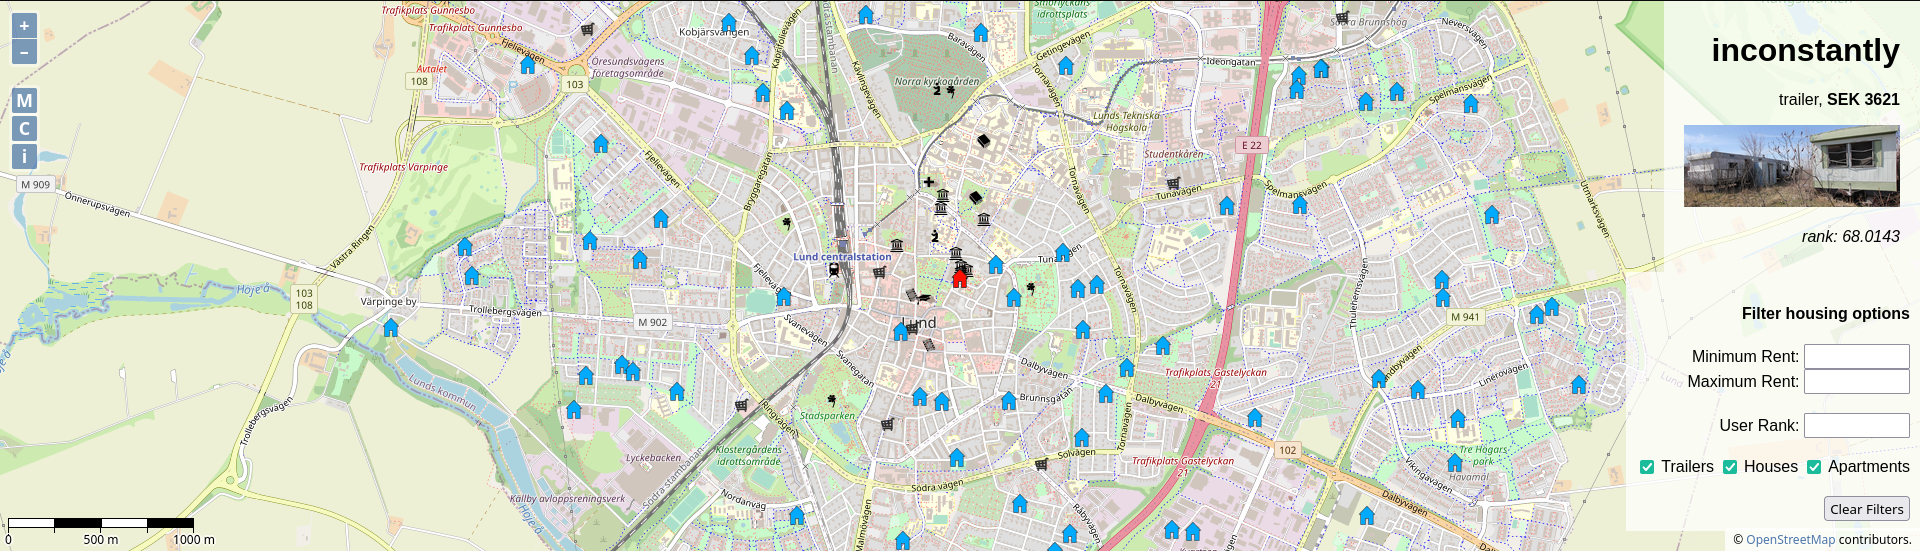Uncheck the Trailers checkbox

pyautogui.click(x=1647, y=467)
